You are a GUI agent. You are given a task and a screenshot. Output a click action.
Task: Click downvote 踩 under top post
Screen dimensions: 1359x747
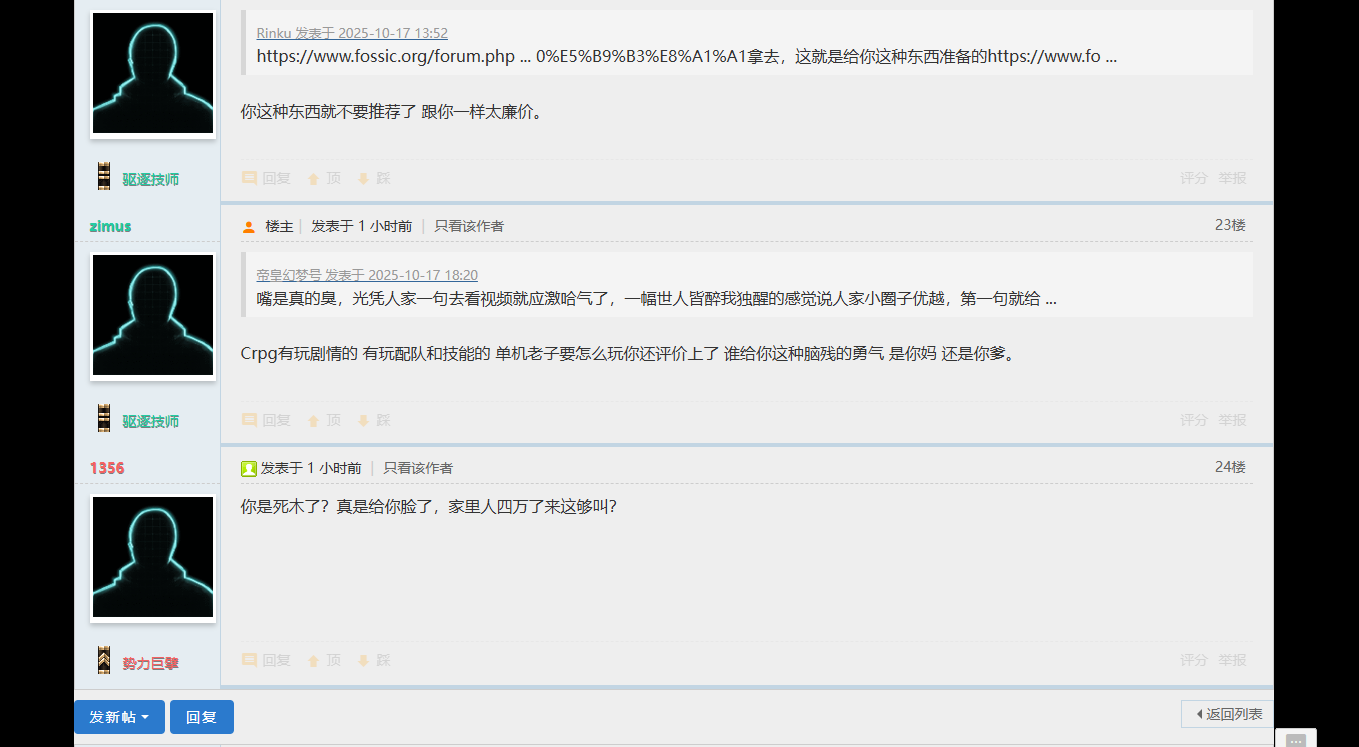click(x=374, y=178)
